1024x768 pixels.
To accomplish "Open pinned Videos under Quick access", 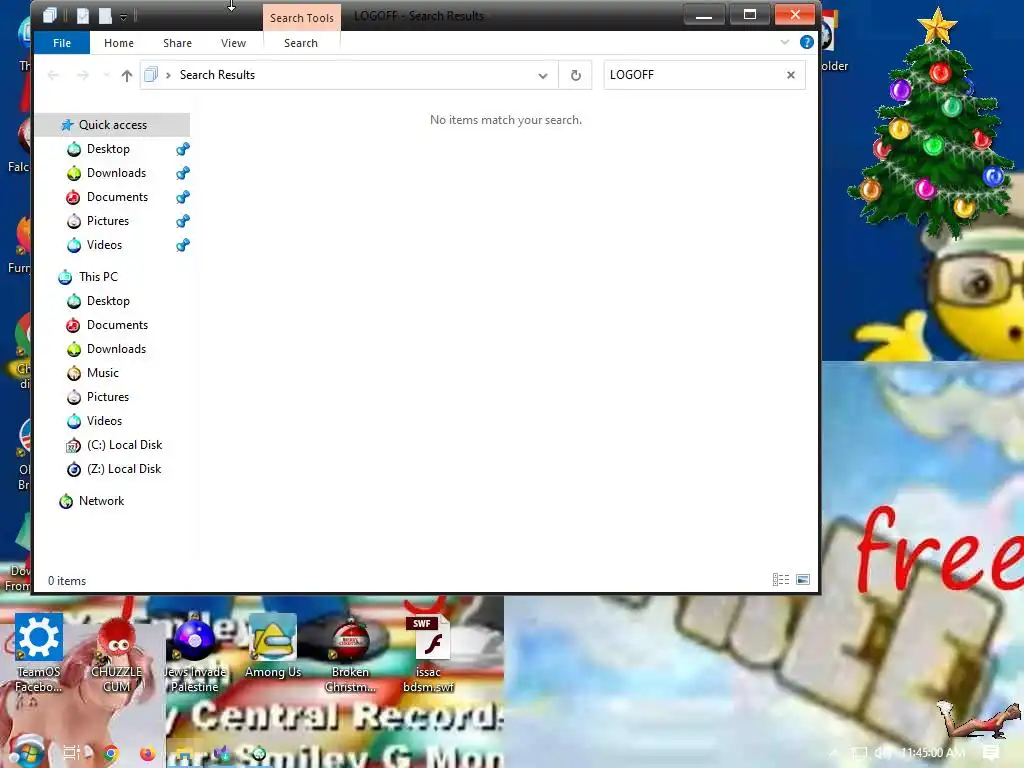I will pos(104,245).
